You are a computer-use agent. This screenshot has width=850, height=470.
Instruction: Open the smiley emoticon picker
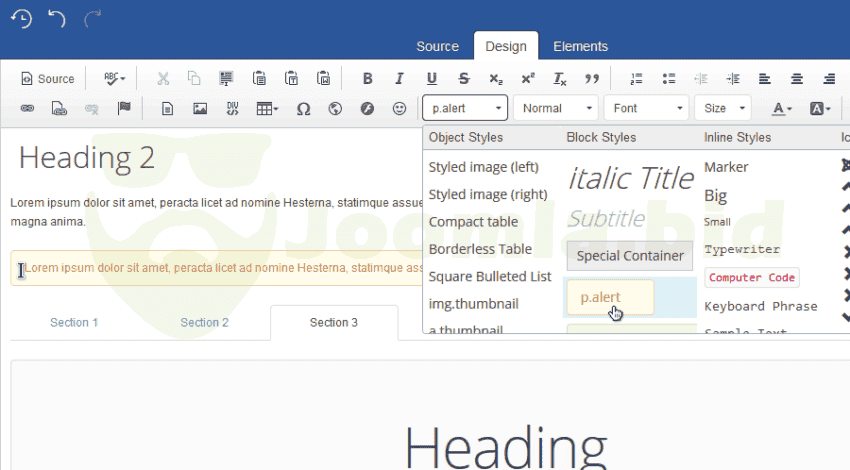399,108
